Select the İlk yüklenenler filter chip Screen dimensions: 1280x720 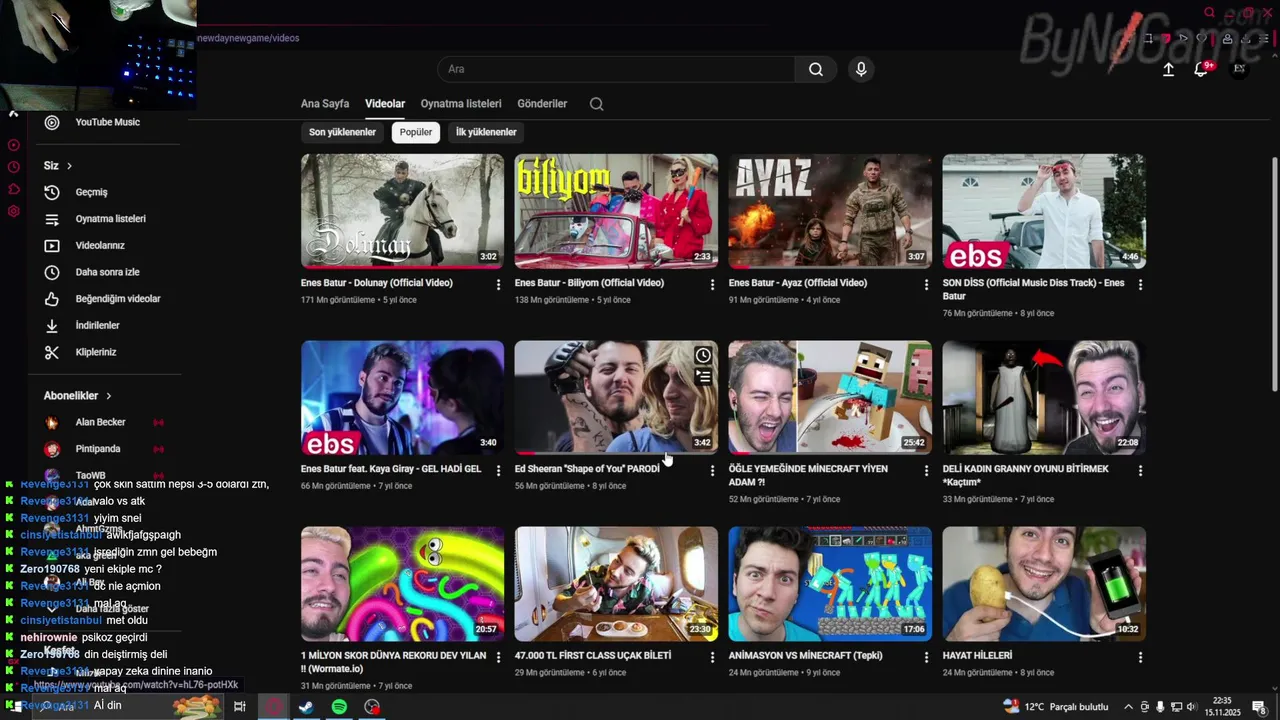click(486, 132)
